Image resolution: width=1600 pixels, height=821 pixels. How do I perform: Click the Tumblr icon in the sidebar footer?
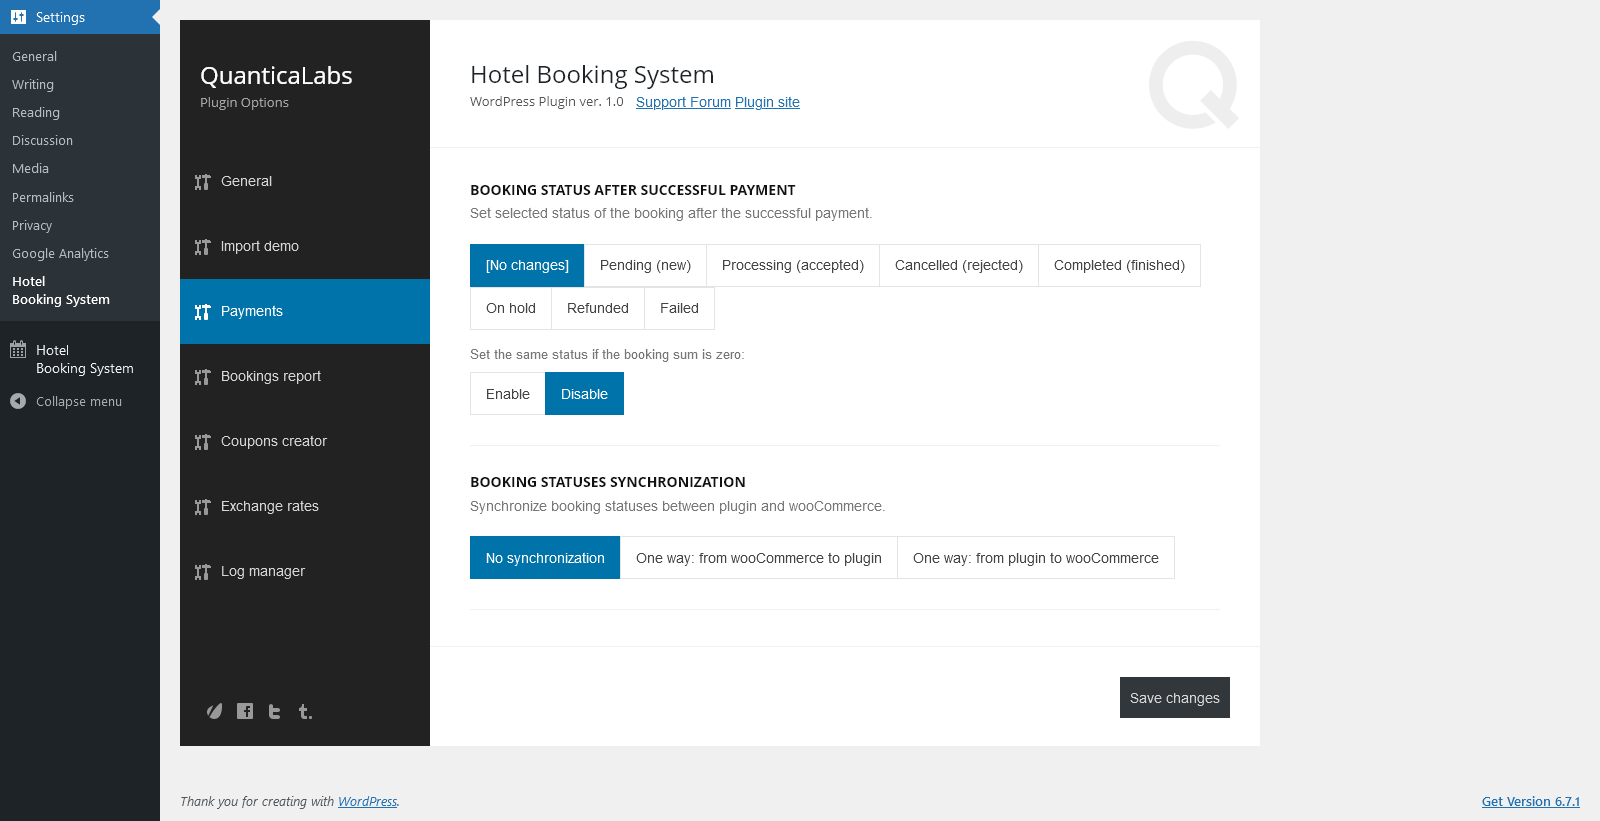pos(305,711)
